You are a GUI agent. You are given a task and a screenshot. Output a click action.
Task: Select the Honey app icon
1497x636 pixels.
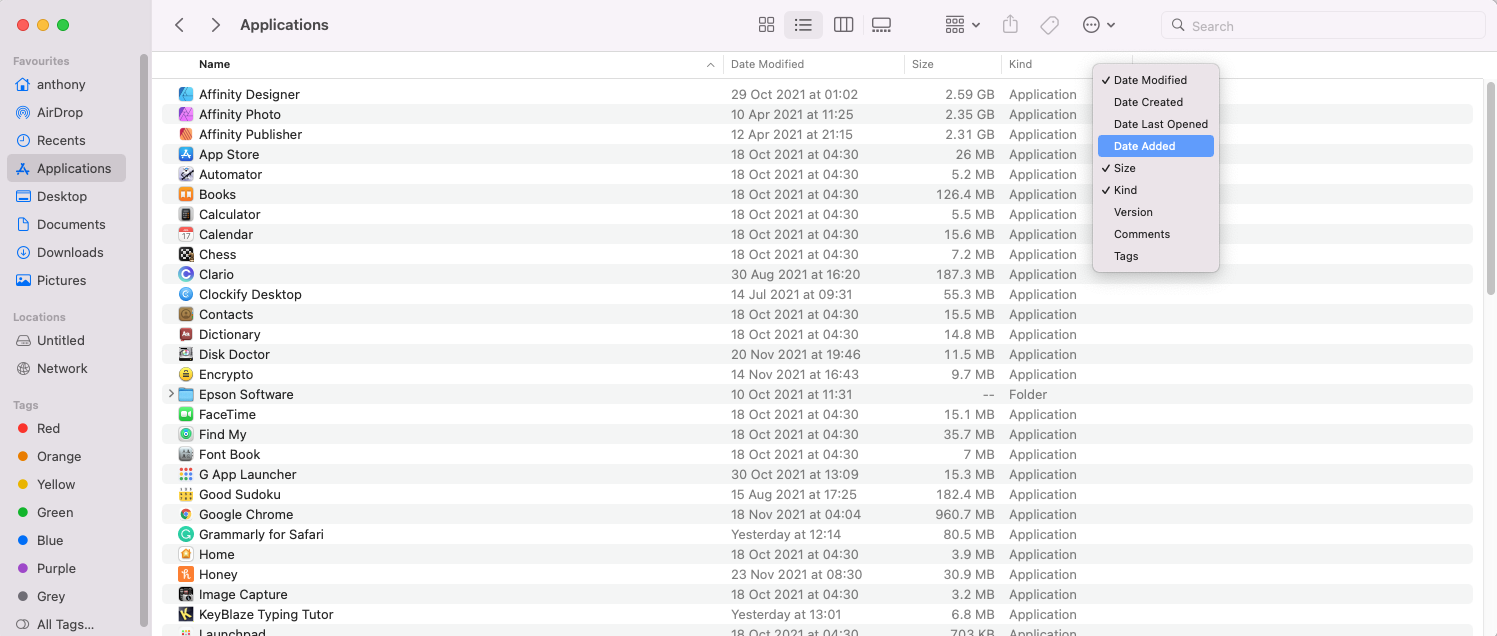click(186, 574)
